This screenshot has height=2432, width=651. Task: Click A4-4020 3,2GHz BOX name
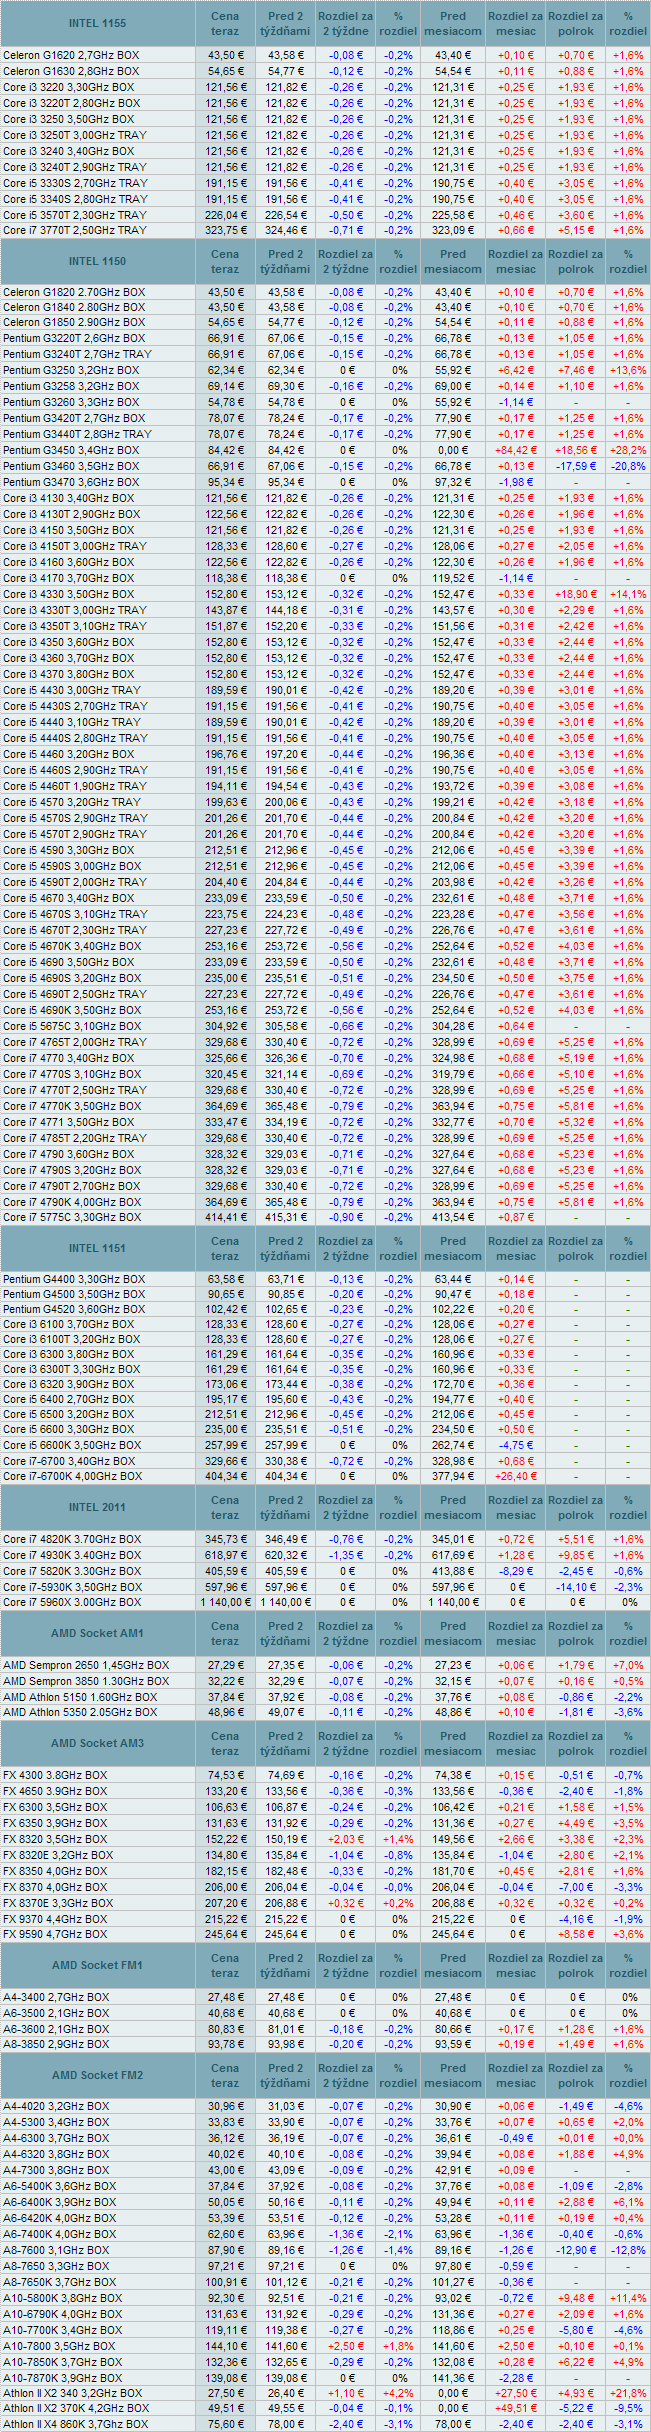point(55,2106)
